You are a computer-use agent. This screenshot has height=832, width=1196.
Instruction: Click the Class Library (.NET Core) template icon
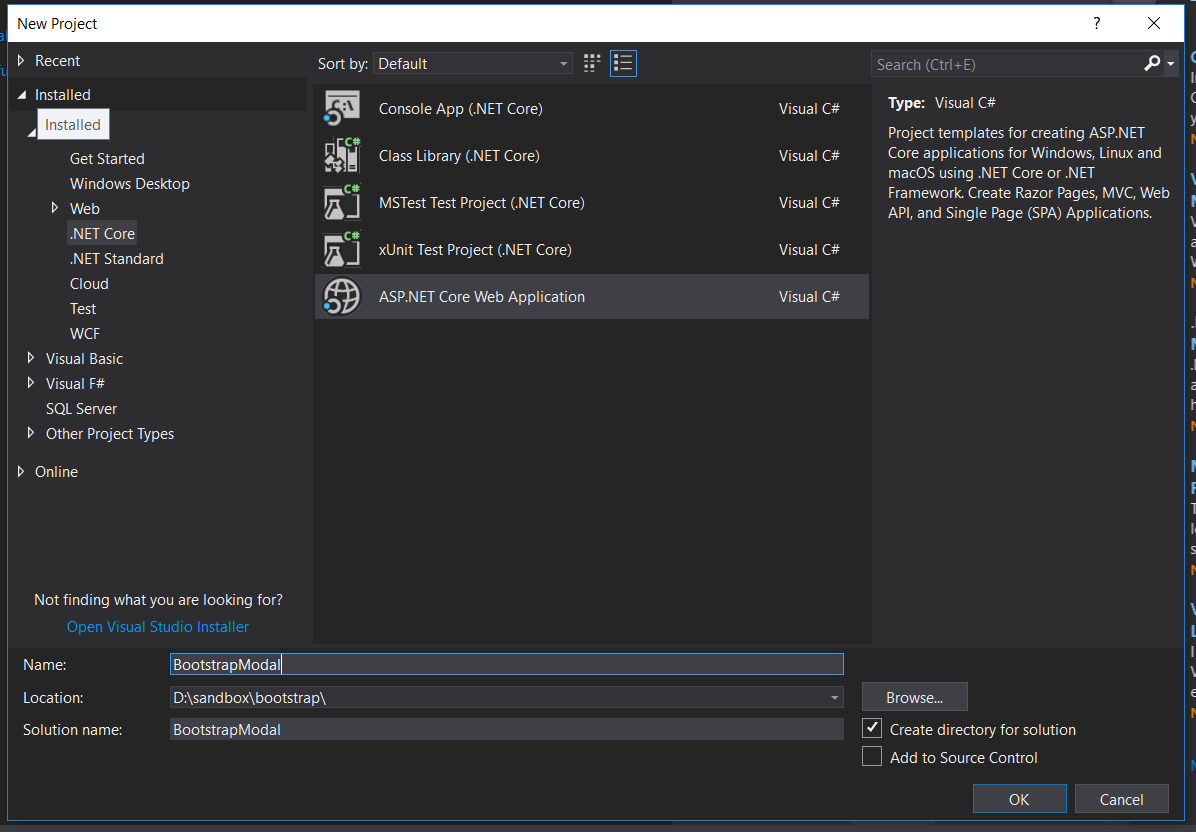click(x=342, y=156)
